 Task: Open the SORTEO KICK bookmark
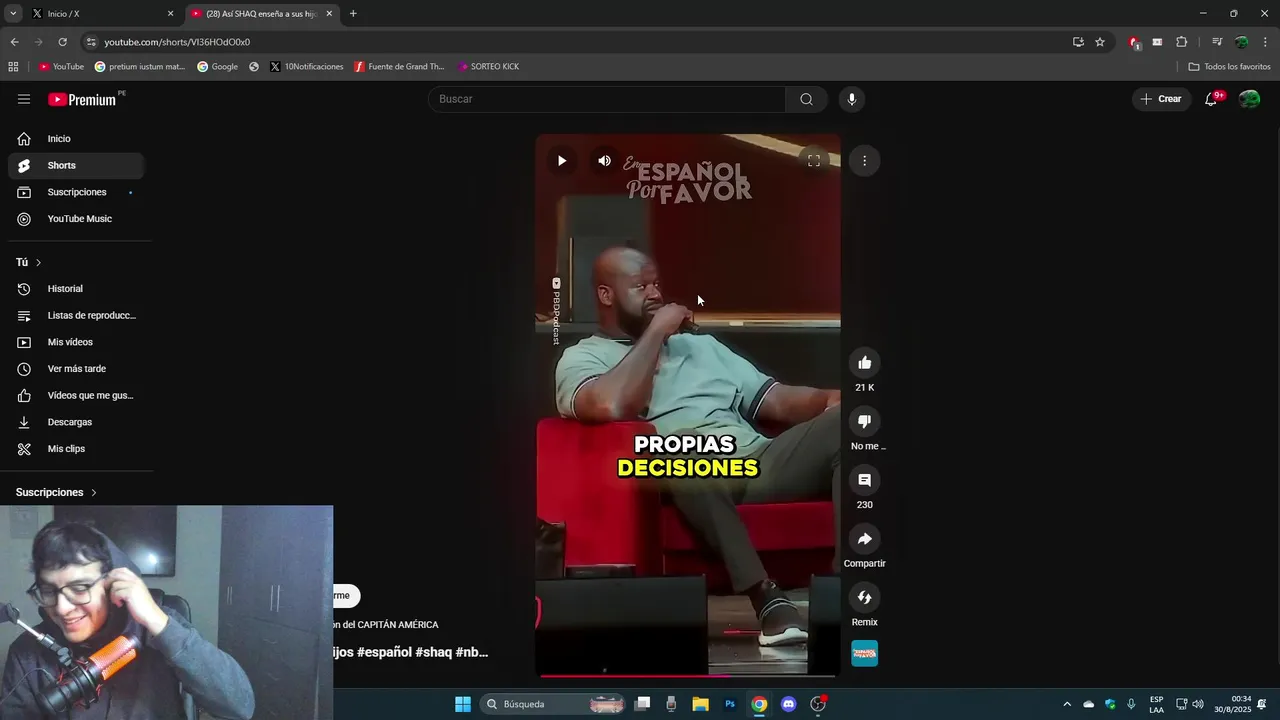click(x=489, y=67)
